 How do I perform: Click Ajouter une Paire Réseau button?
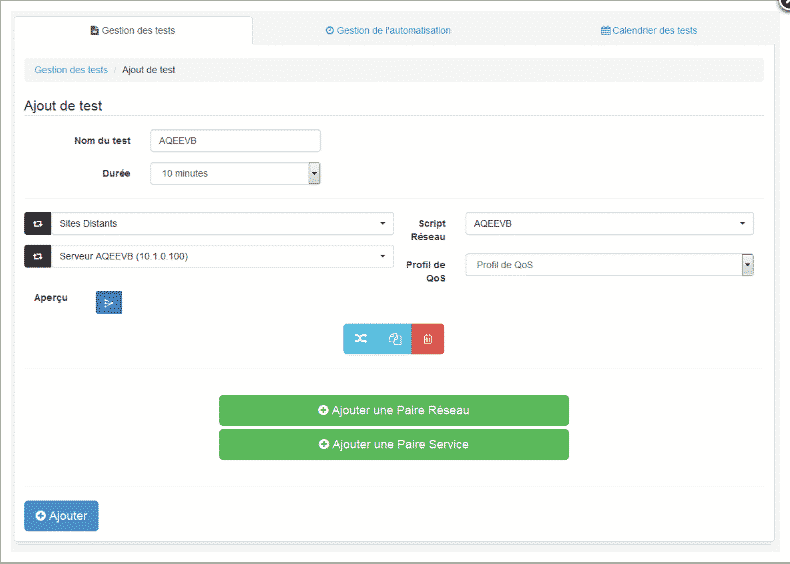point(393,410)
